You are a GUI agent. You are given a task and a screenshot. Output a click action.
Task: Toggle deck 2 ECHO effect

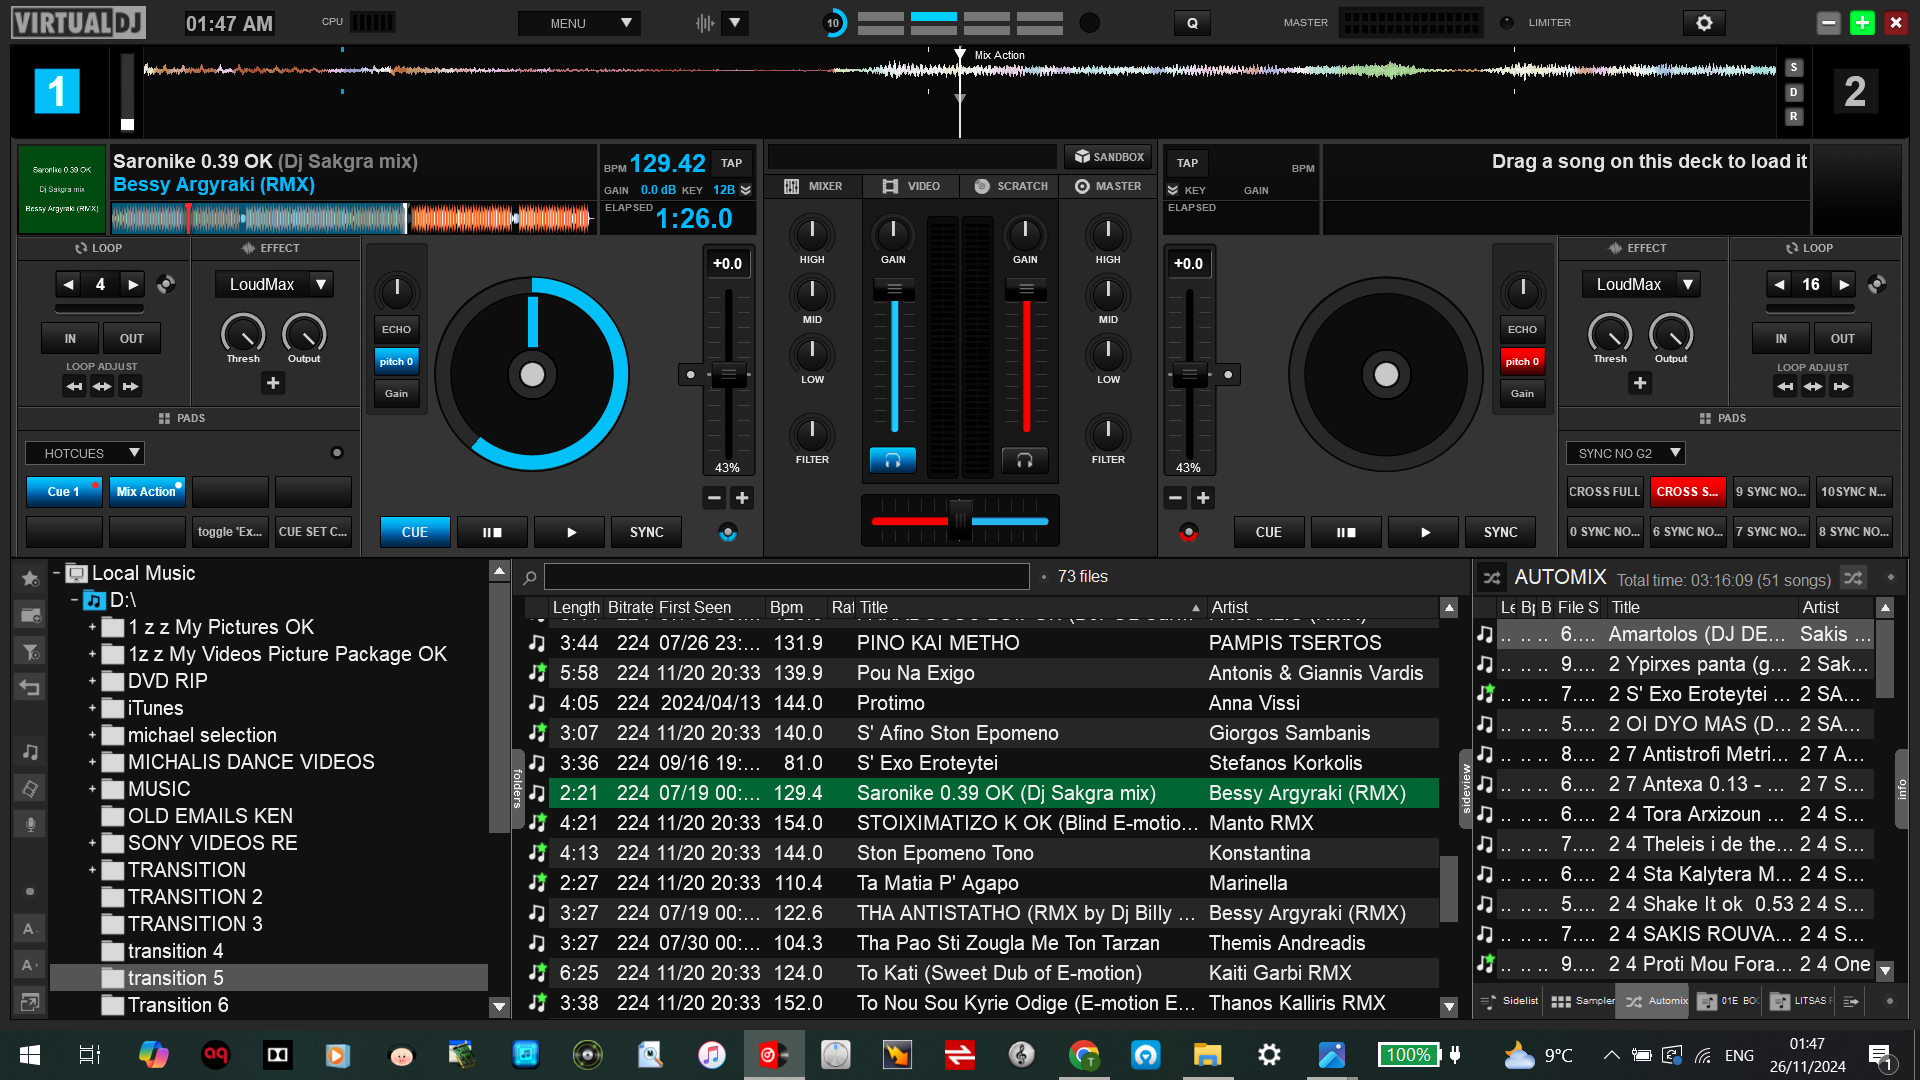click(x=1522, y=329)
